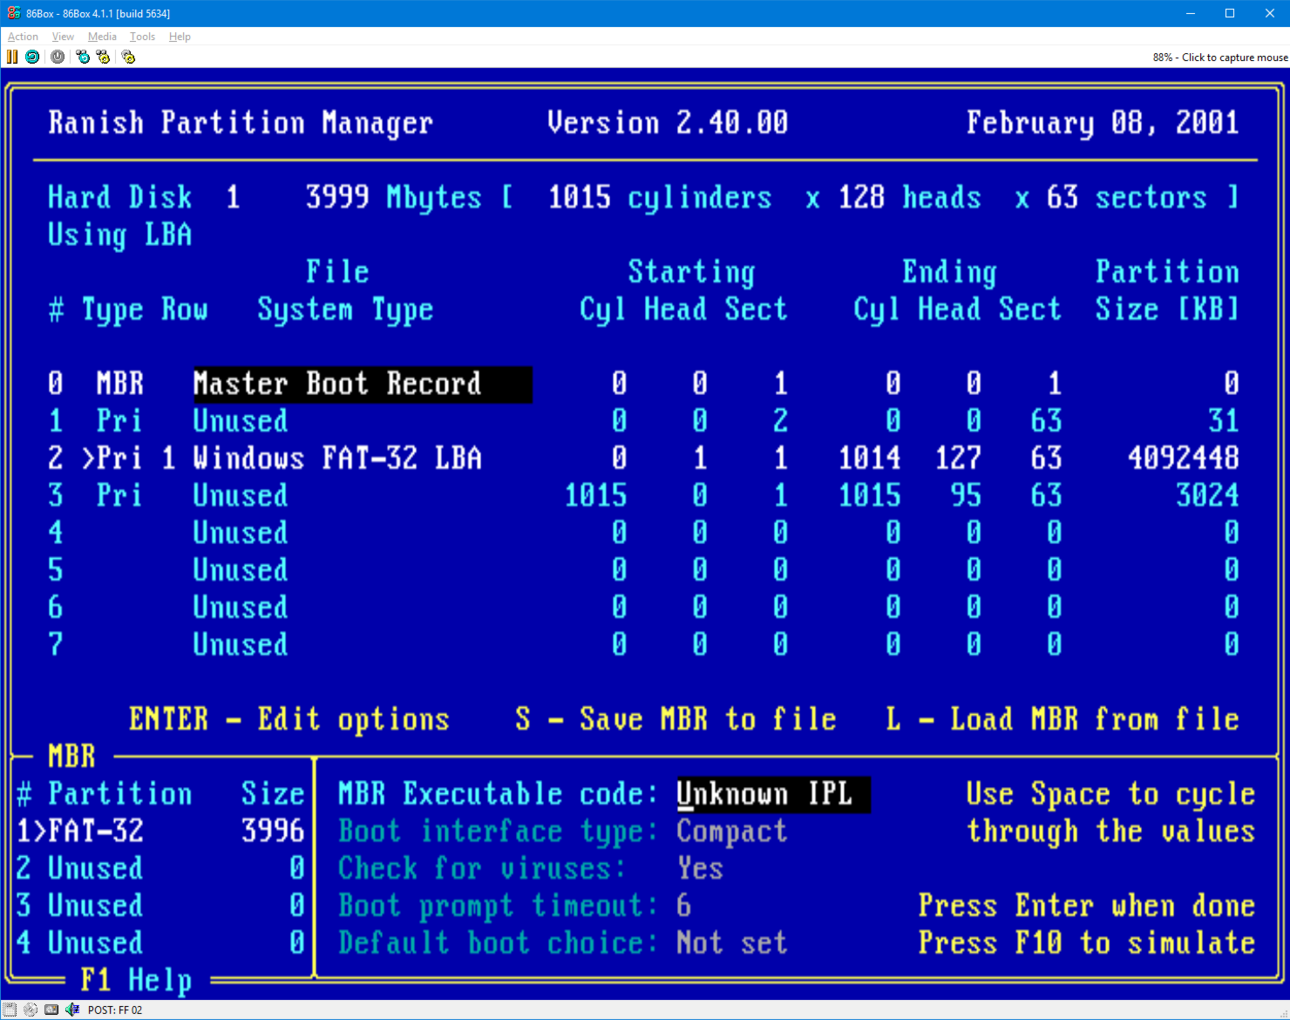Click the Boot prompt timeout value '6'
This screenshot has height=1020, width=1290.
pyautogui.click(x=684, y=906)
